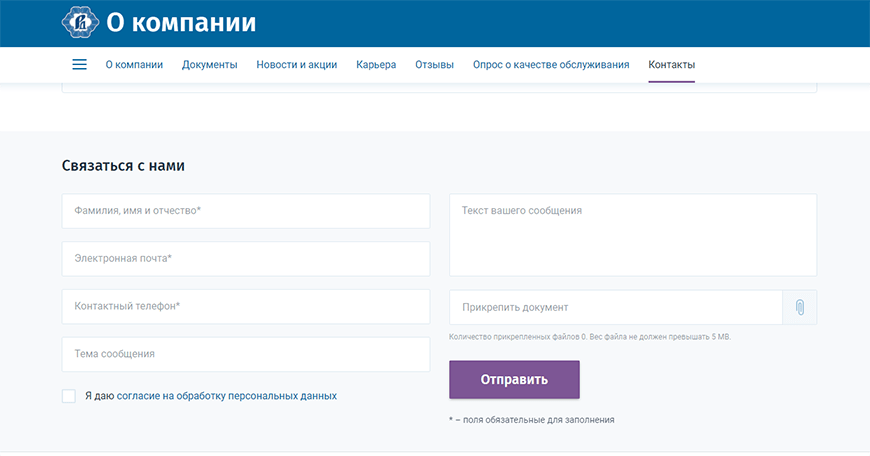Select the 'Контактный телефон' input field
The height and width of the screenshot is (456, 870).
[246, 307]
